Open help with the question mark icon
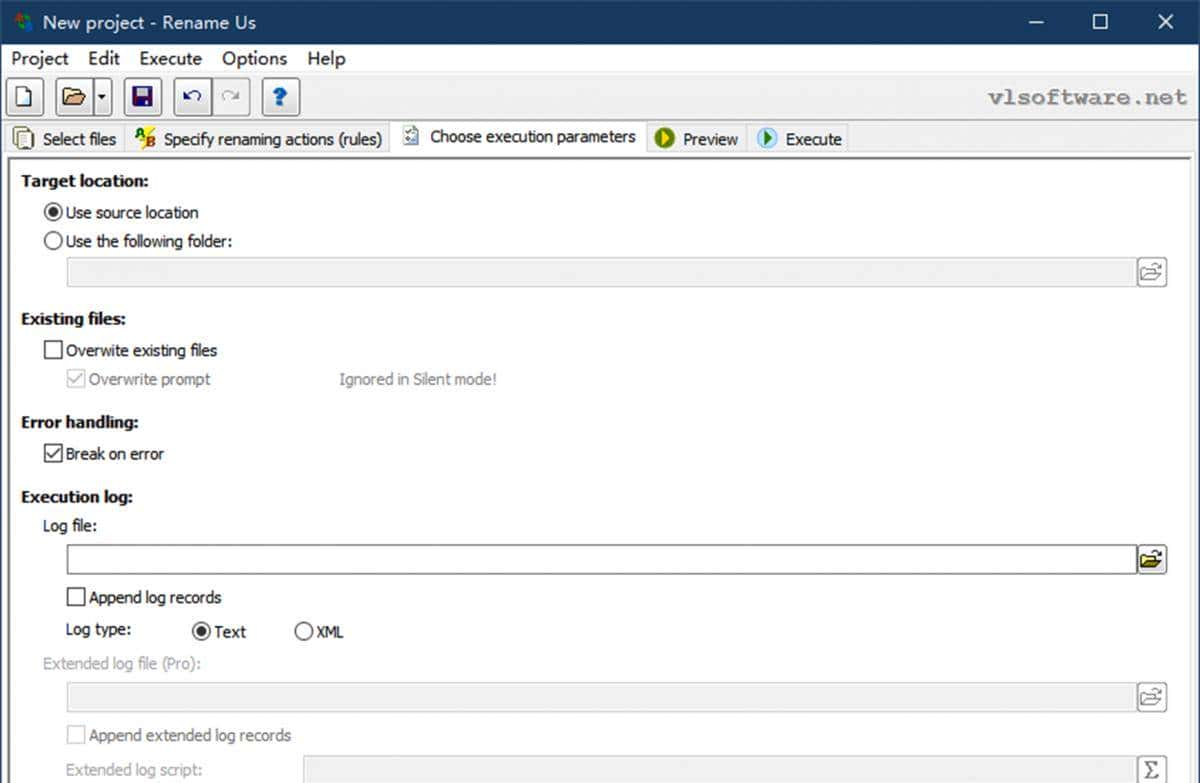The width and height of the screenshot is (1200, 783). pyautogui.click(x=280, y=97)
